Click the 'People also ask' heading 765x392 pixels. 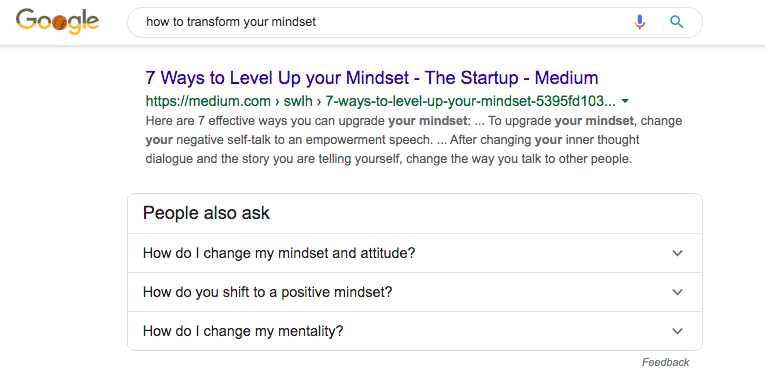(206, 213)
